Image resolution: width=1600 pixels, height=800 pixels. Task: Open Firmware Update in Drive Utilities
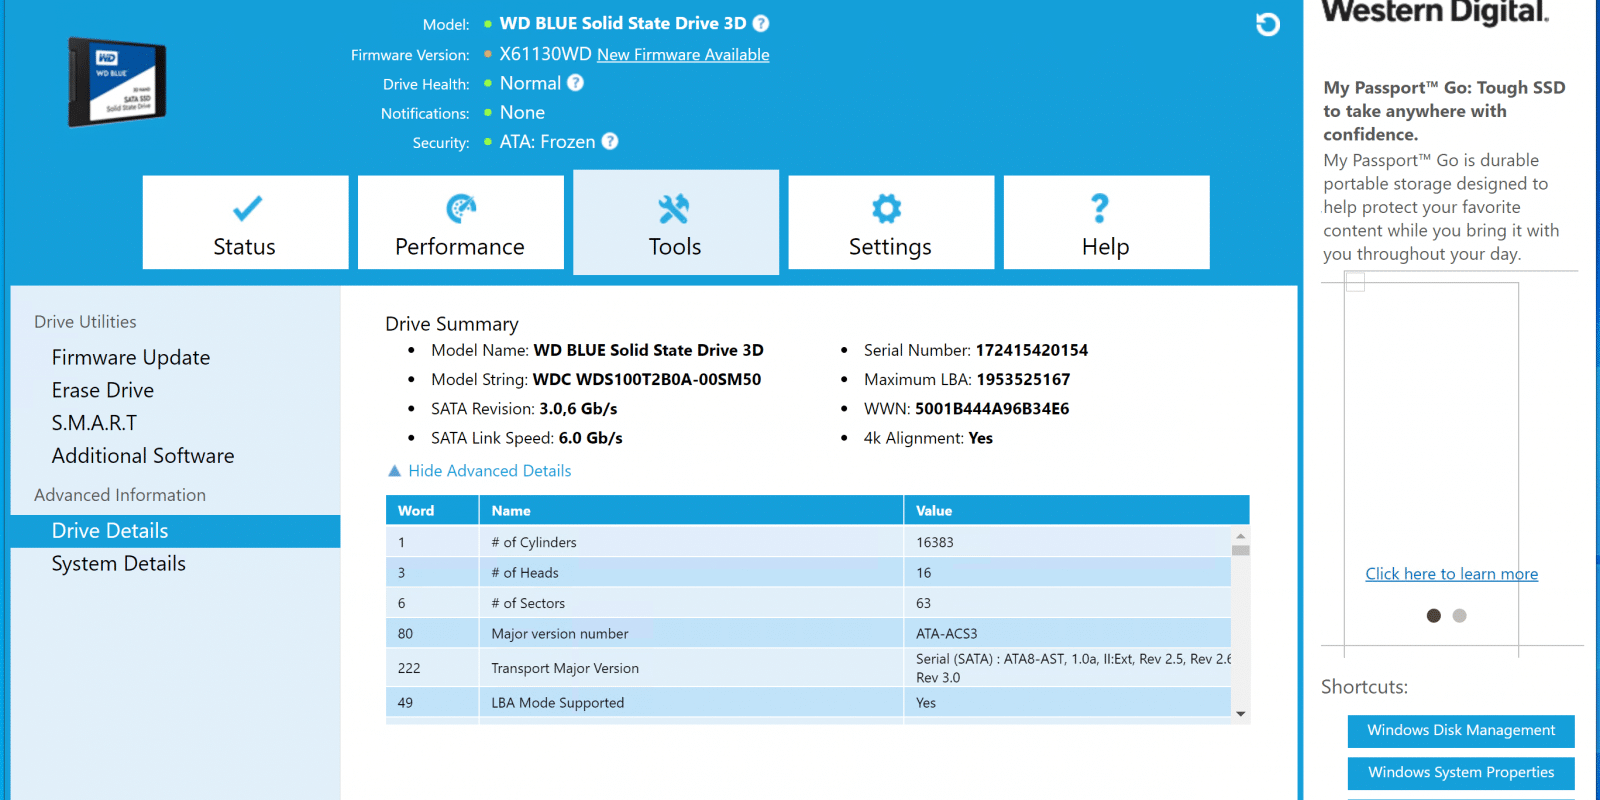tap(131, 357)
